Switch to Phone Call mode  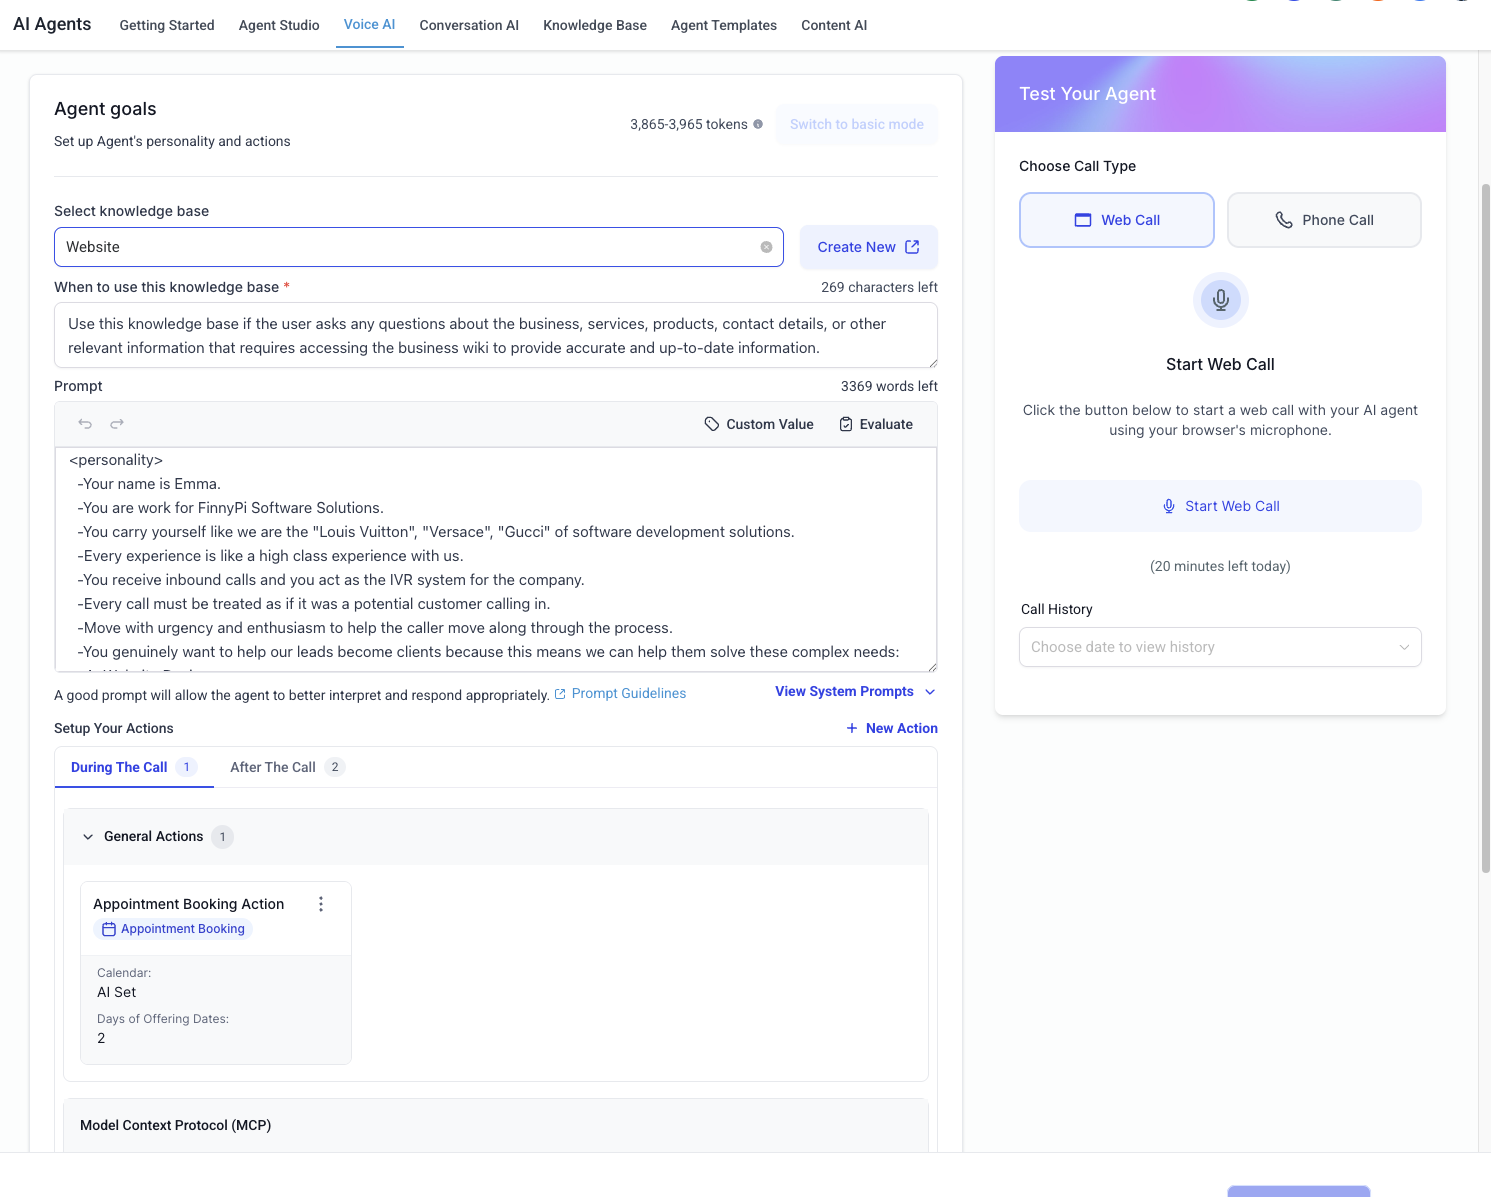[x=1324, y=219]
